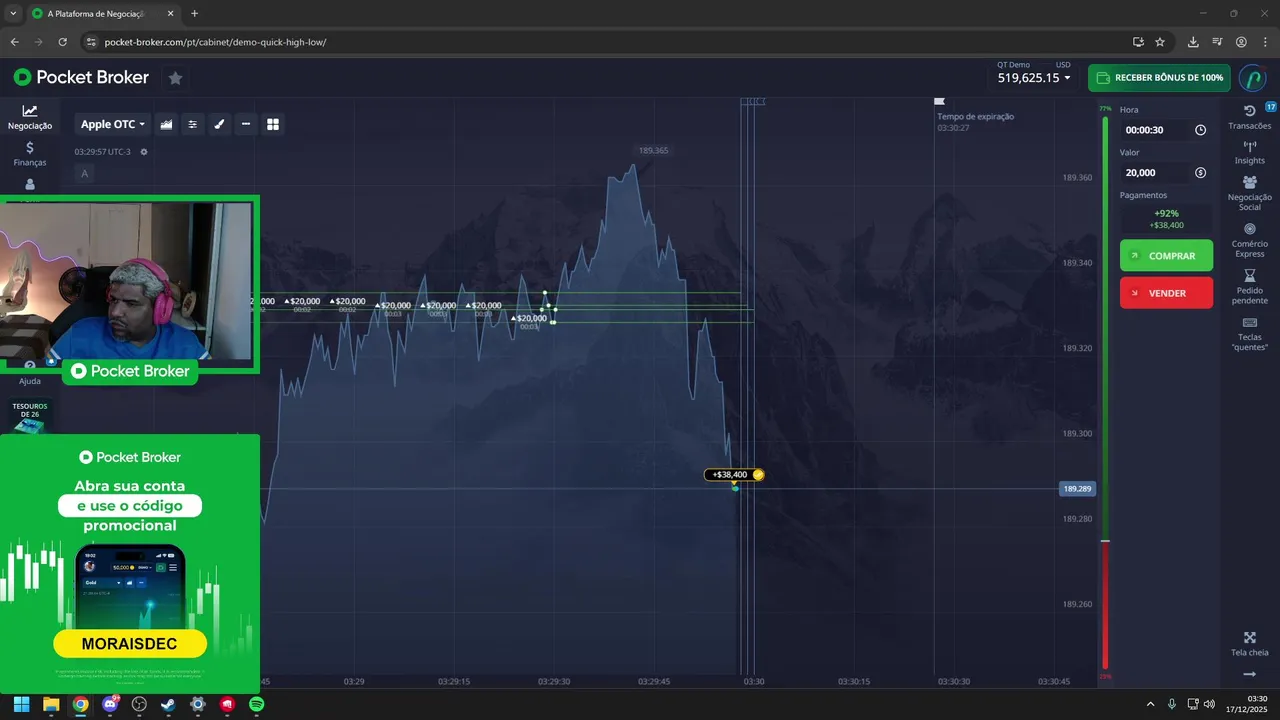Screen dimensions: 1280x720
Task: Collapse right sidebar with arrow icon
Action: pyautogui.click(x=1250, y=674)
